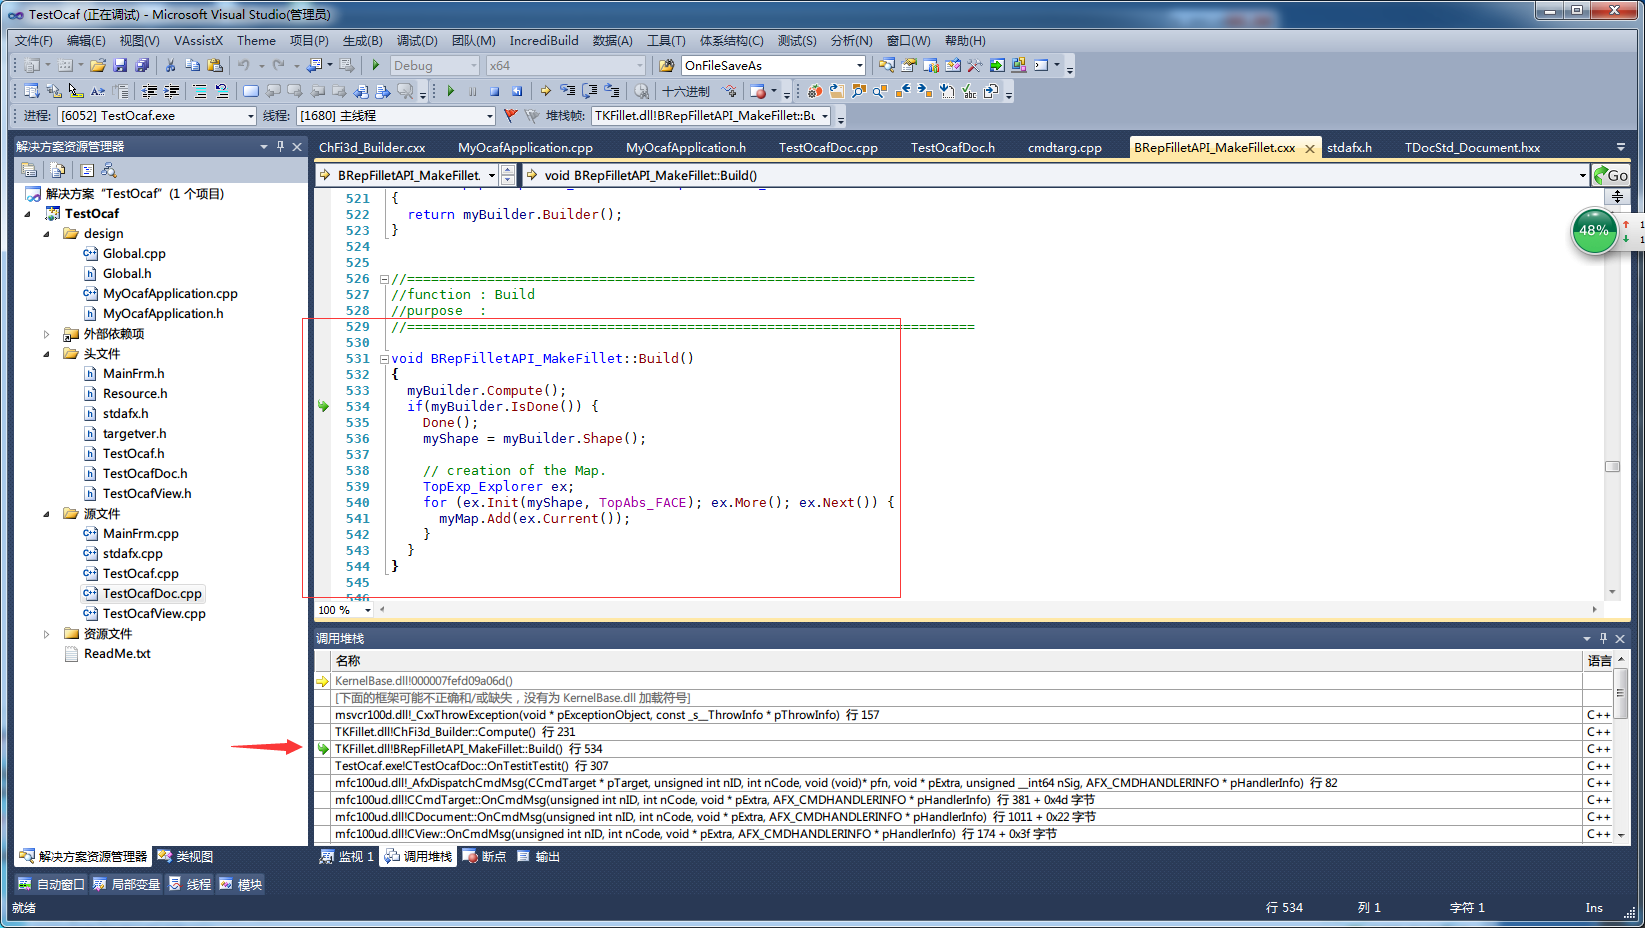Open the Debug configuration dropdown
This screenshot has width=1645, height=928.
(x=473, y=66)
